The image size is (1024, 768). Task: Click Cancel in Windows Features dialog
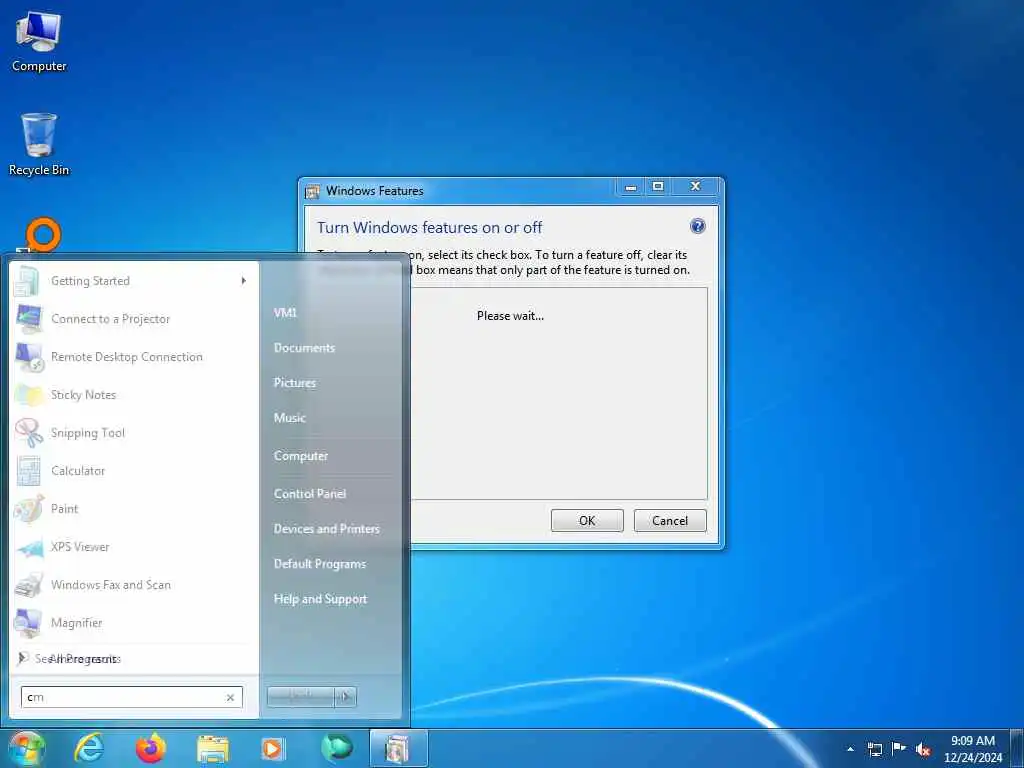670,520
